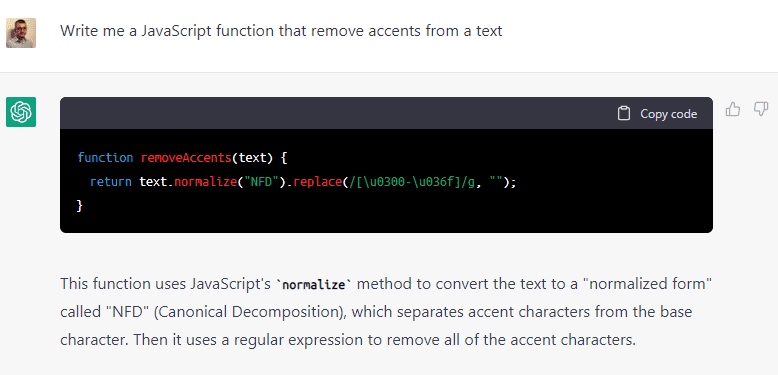
Task: Click the blue function keyword in code
Action: (105, 158)
